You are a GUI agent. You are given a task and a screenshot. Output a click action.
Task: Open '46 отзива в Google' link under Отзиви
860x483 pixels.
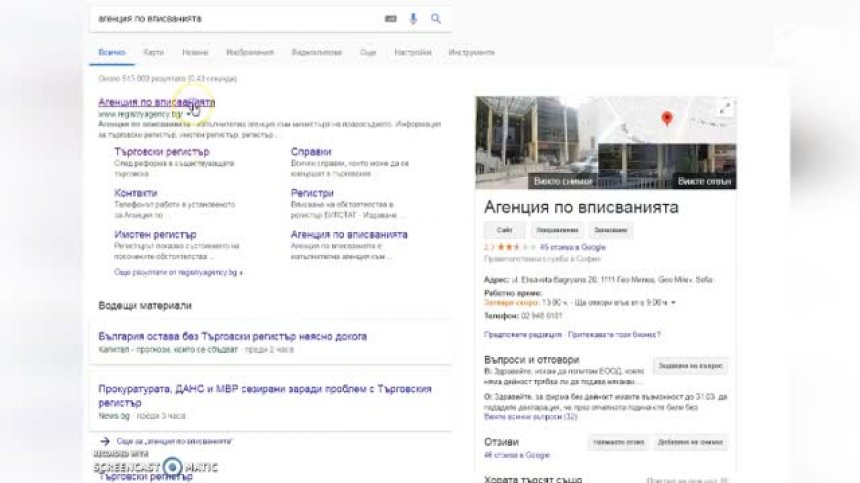pos(517,455)
